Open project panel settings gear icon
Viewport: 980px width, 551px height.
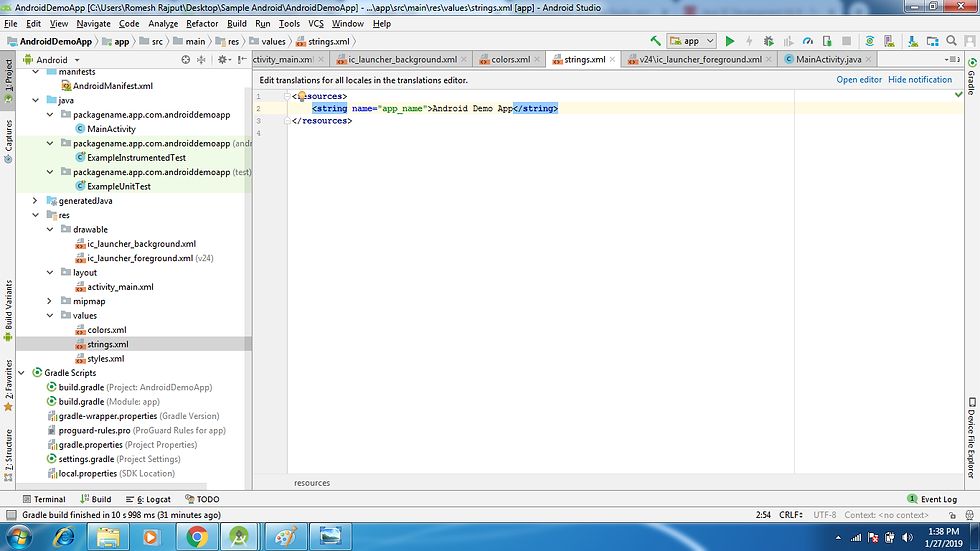[x=223, y=60]
